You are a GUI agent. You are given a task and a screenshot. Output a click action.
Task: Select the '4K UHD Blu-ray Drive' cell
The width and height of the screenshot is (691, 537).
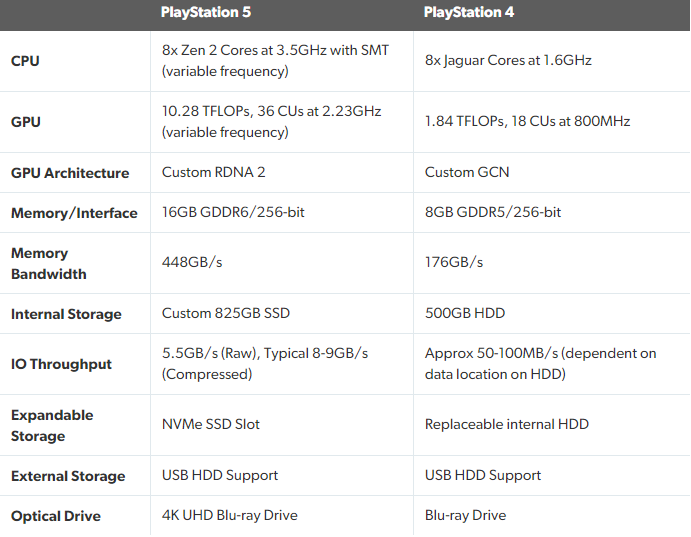tap(230, 515)
